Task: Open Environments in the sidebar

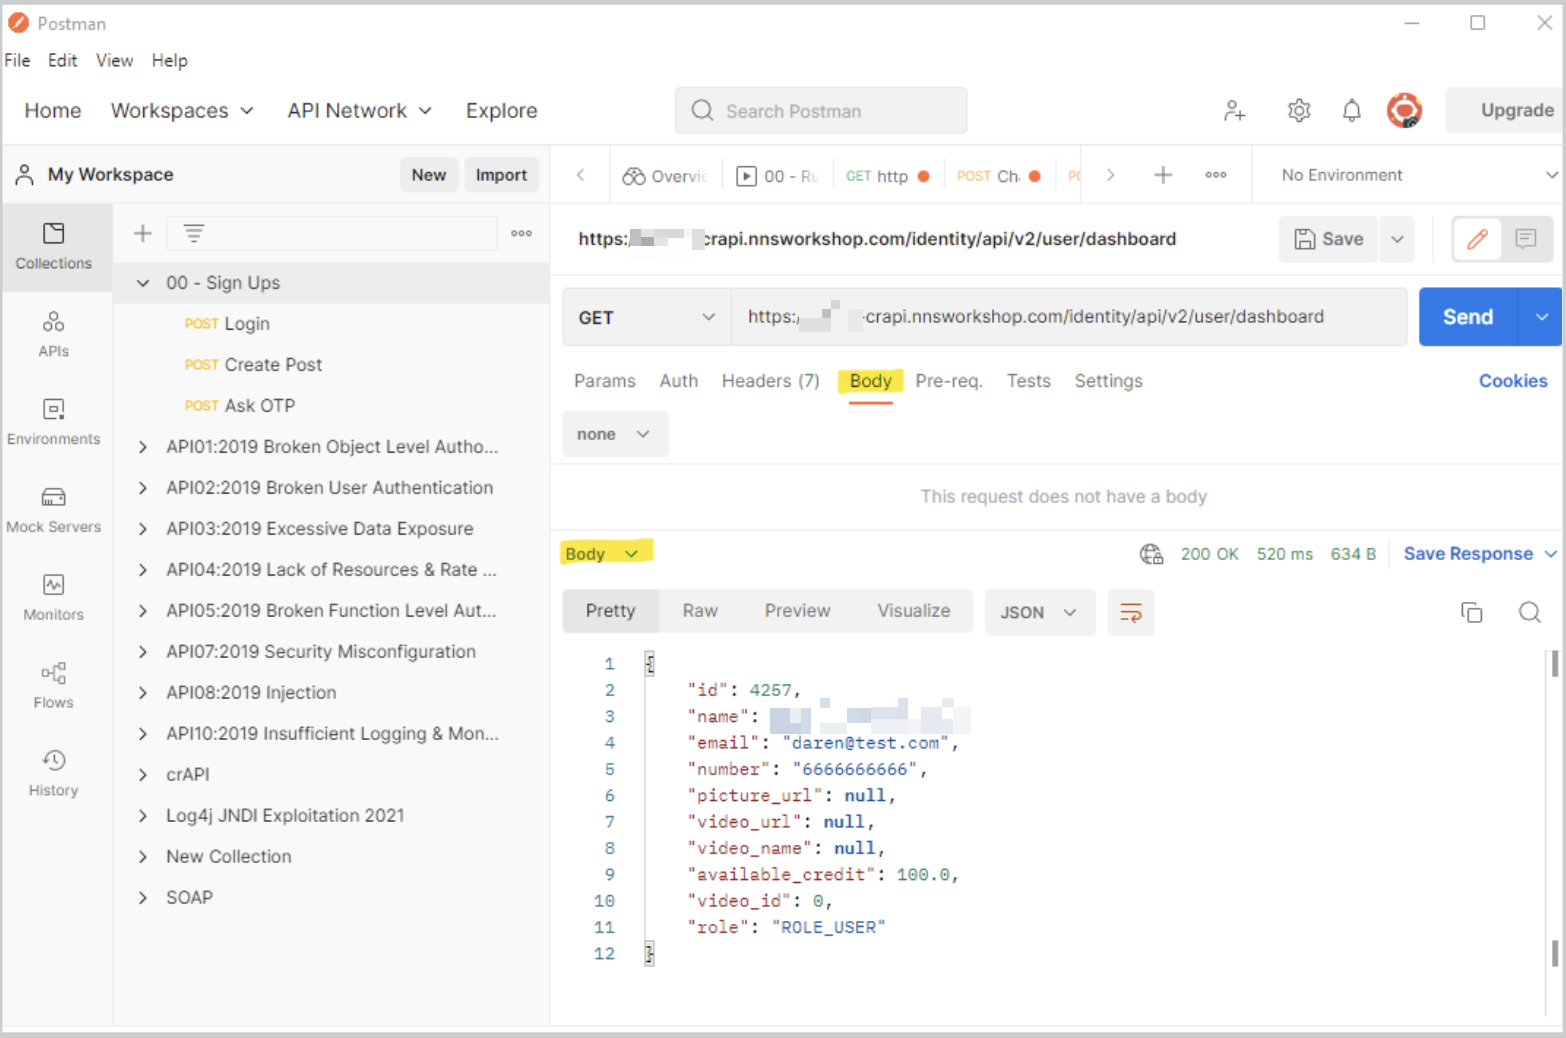Action: coord(54,422)
